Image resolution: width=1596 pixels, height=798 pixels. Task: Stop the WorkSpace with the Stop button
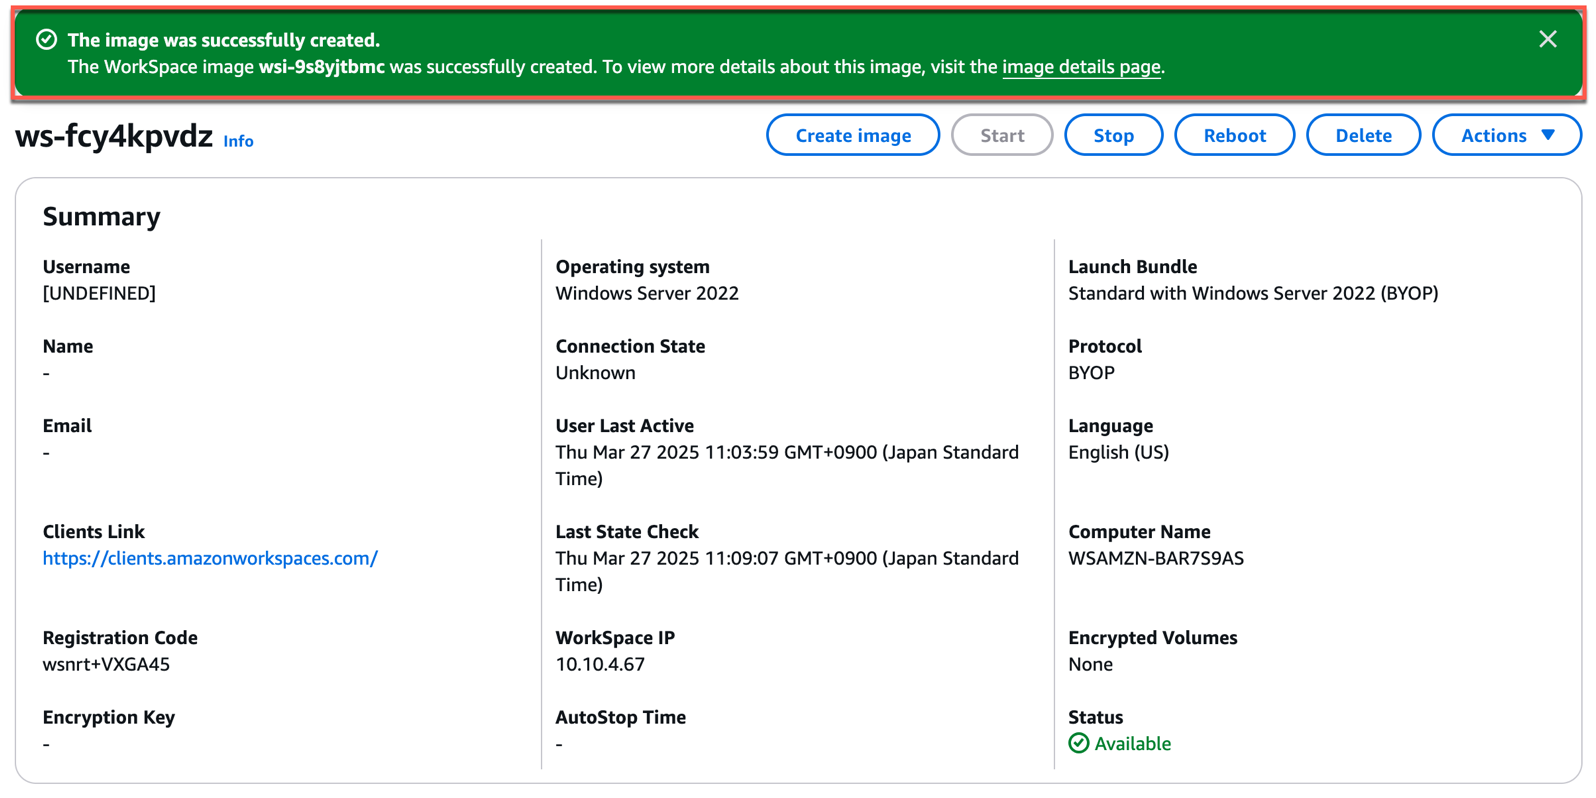1113,135
